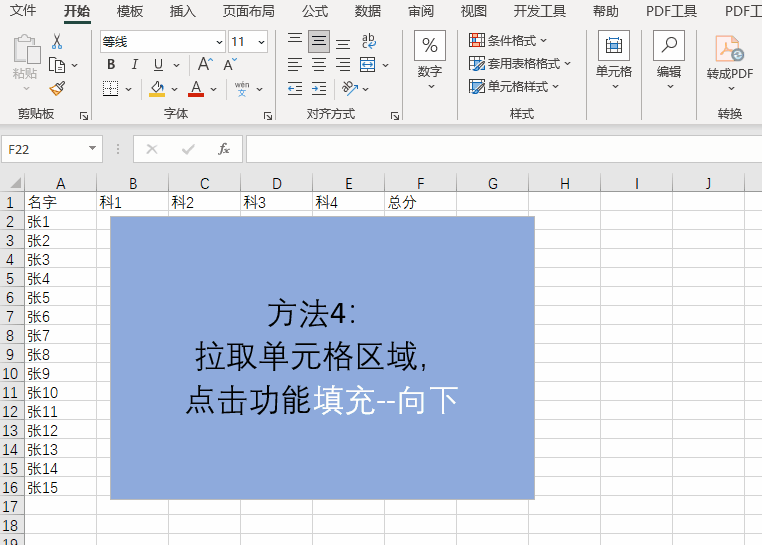This screenshot has width=762, height=545.
Task: Select row 17 header
Action: click(12, 507)
